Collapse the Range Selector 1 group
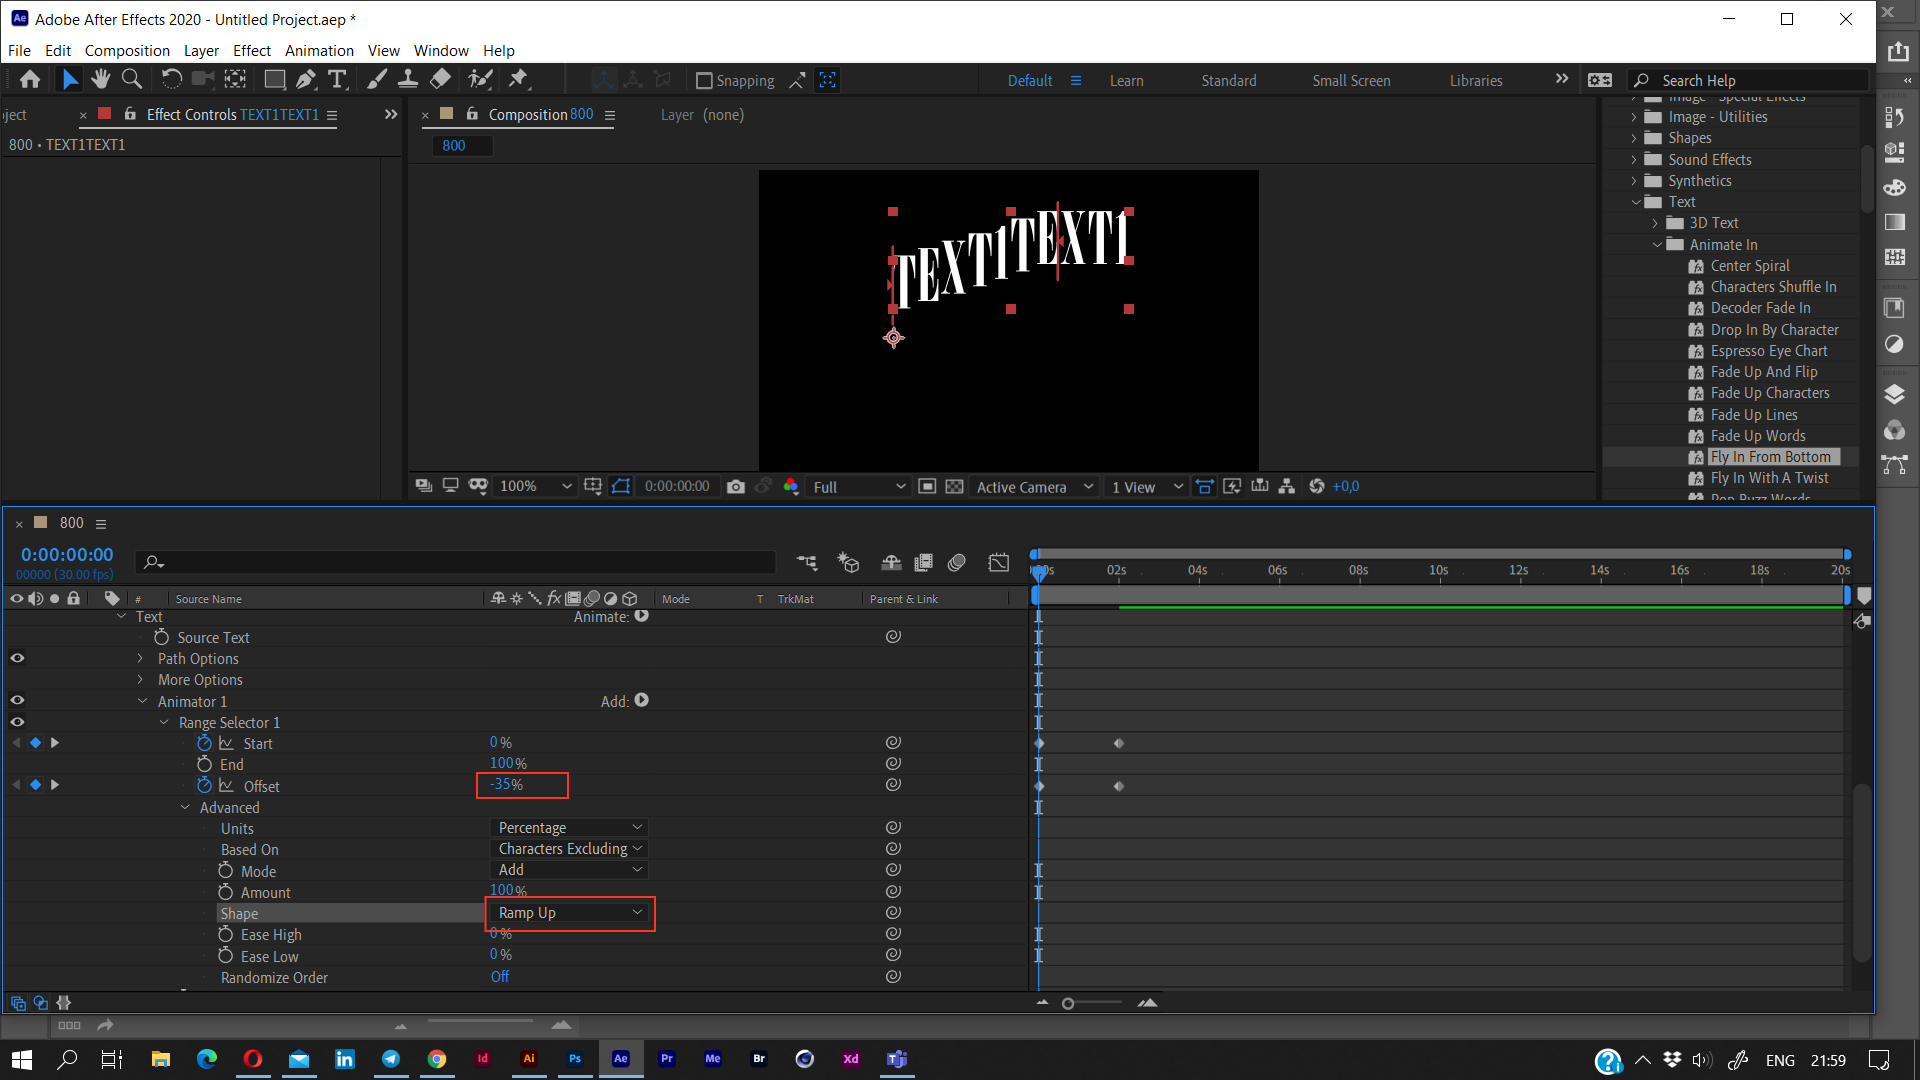 point(166,722)
